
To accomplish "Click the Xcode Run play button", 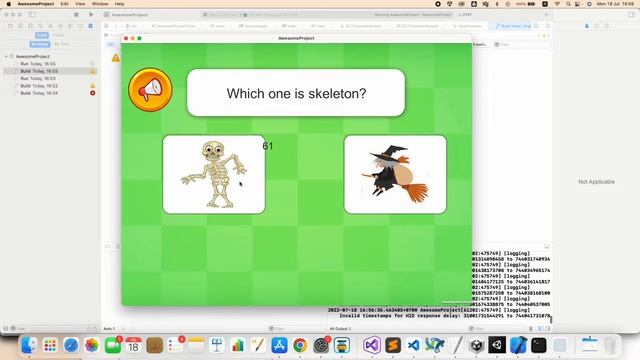I will point(91,15).
